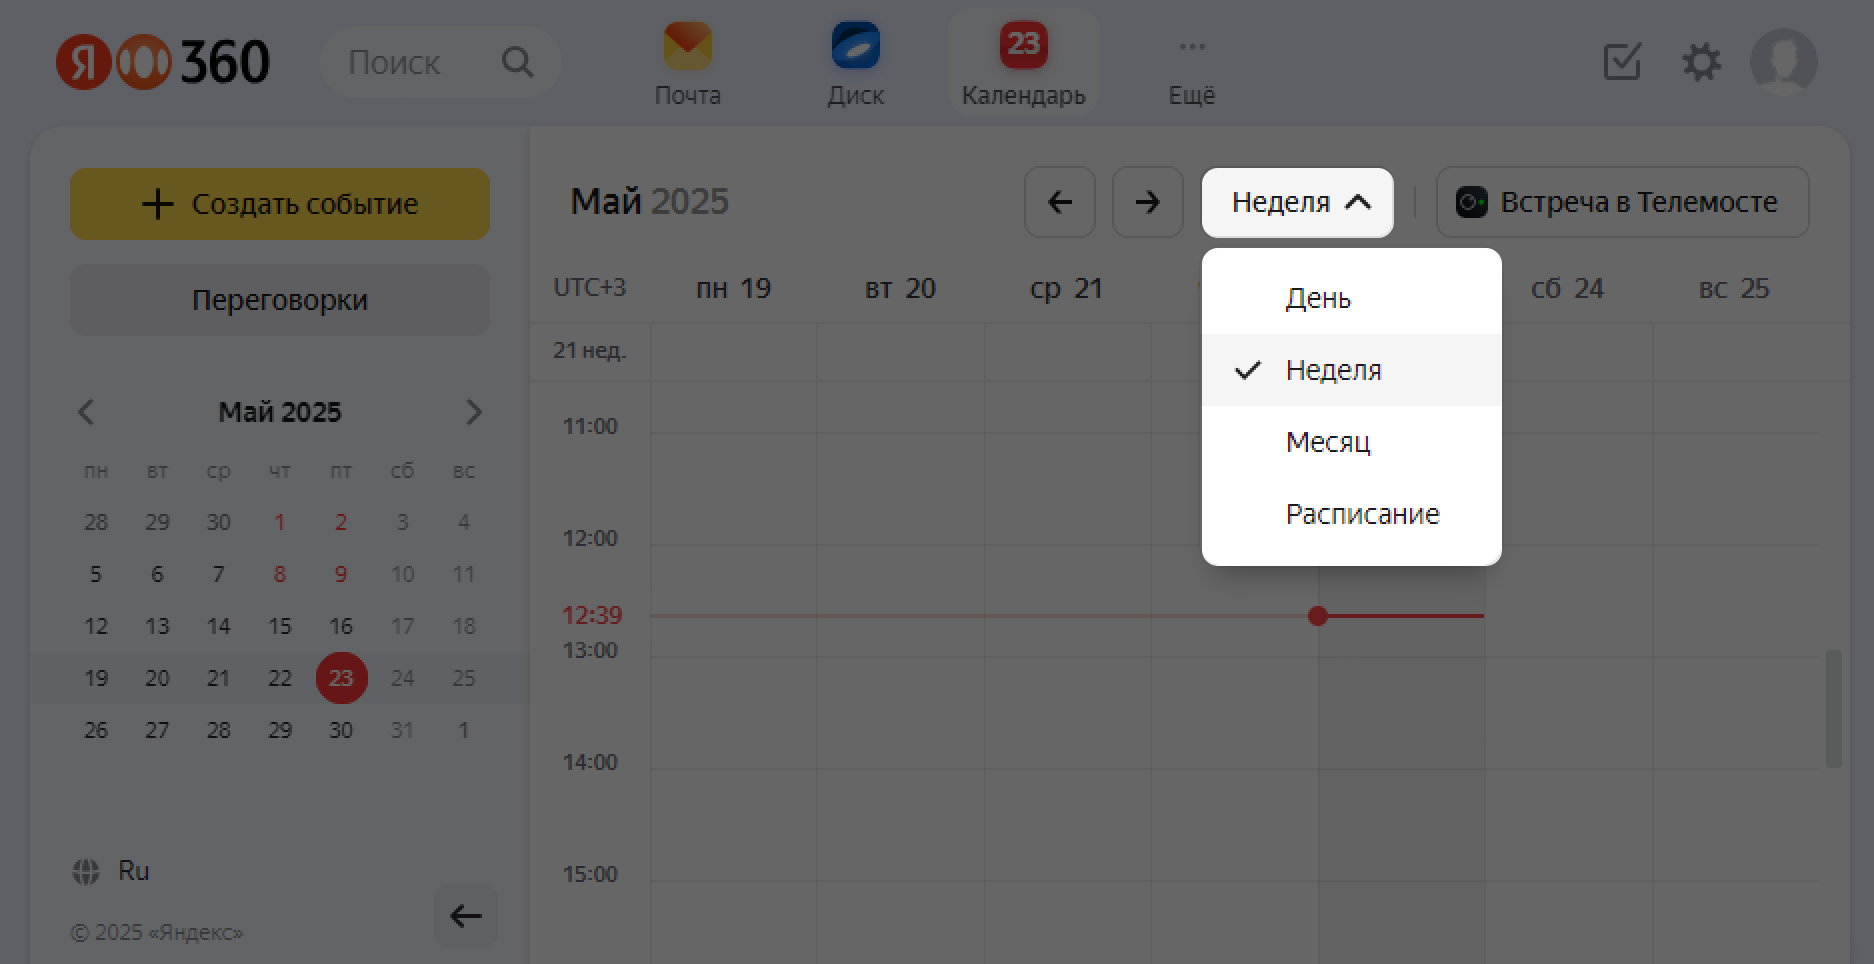Image resolution: width=1874 pixels, height=964 pixels.
Task: Collapse sidebar with bottom-left arrow button
Action: (465, 915)
